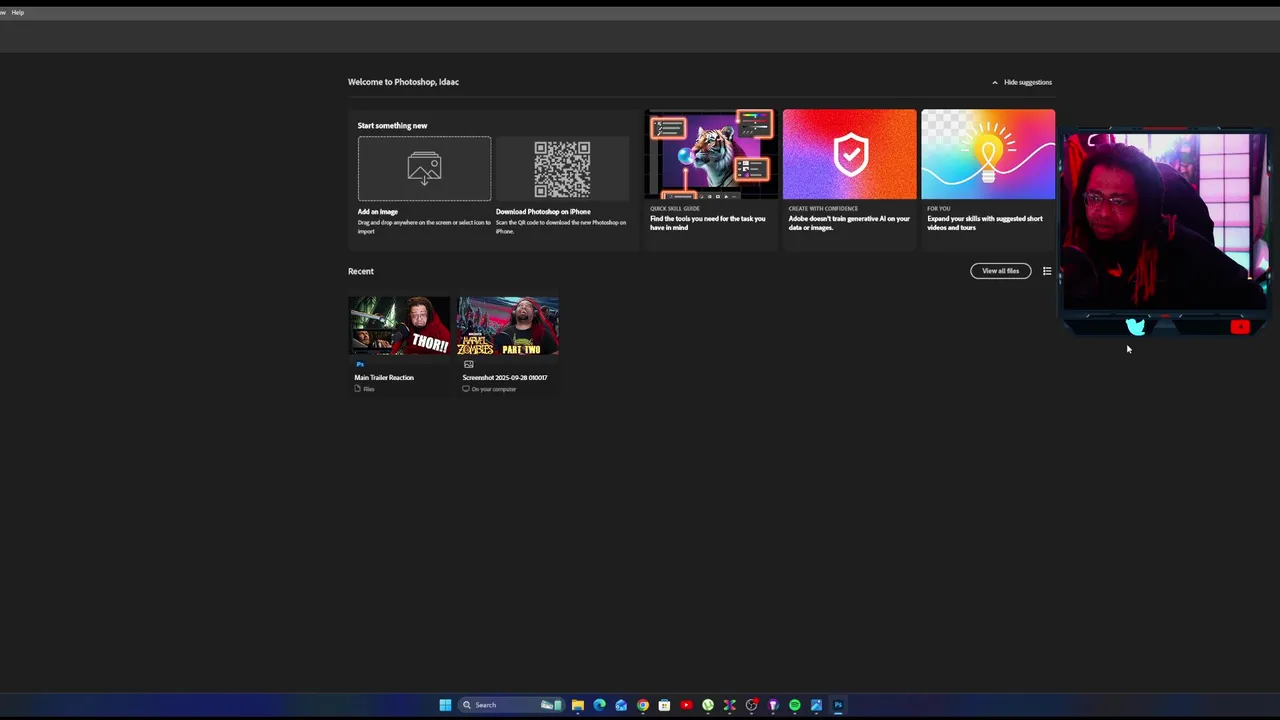
Task: Open the Create with Confidence shield card
Action: tap(849, 154)
